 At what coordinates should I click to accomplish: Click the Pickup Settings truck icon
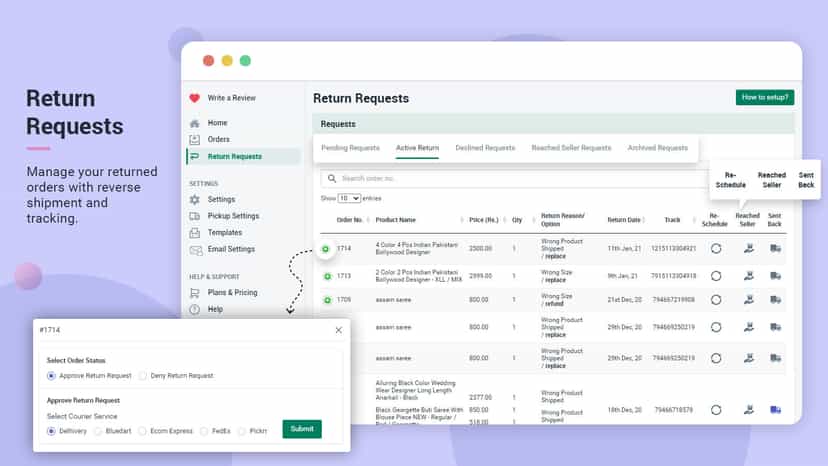(194, 216)
